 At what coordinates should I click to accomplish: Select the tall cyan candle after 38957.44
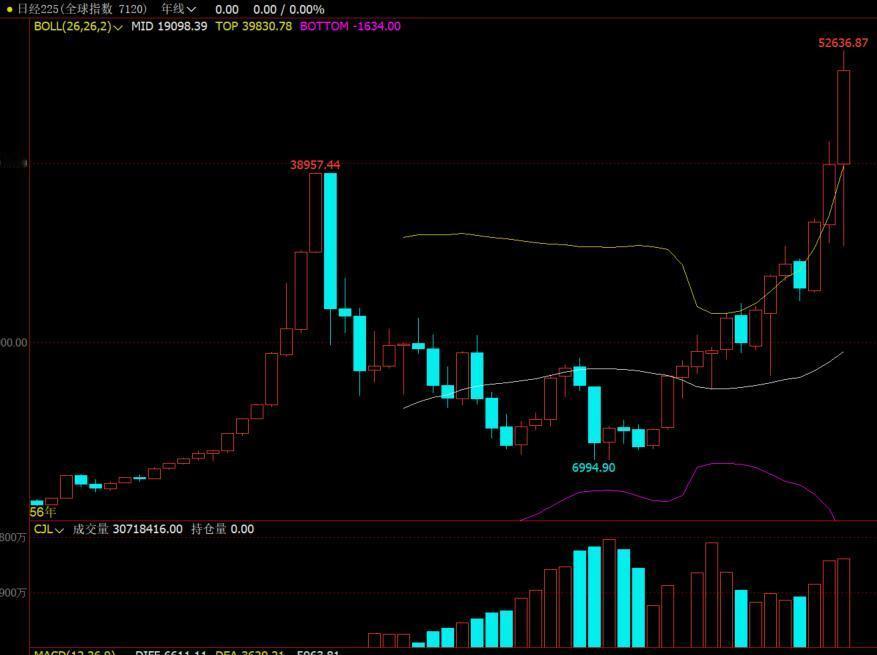tap(331, 241)
